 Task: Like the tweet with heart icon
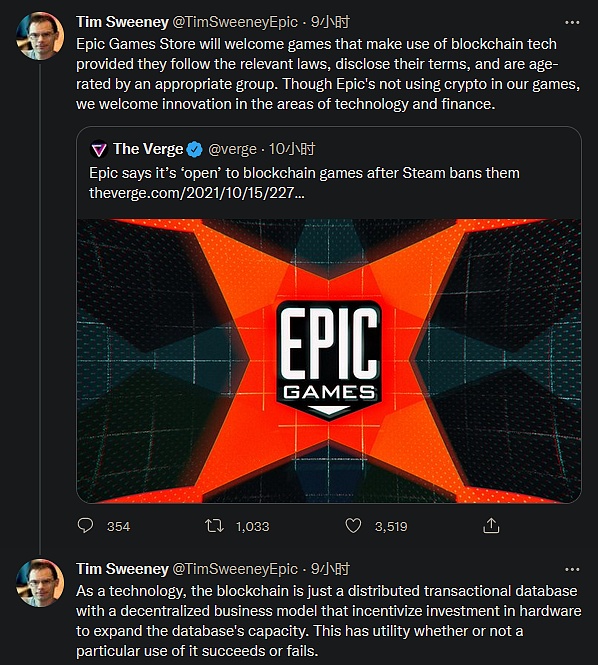tap(353, 525)
